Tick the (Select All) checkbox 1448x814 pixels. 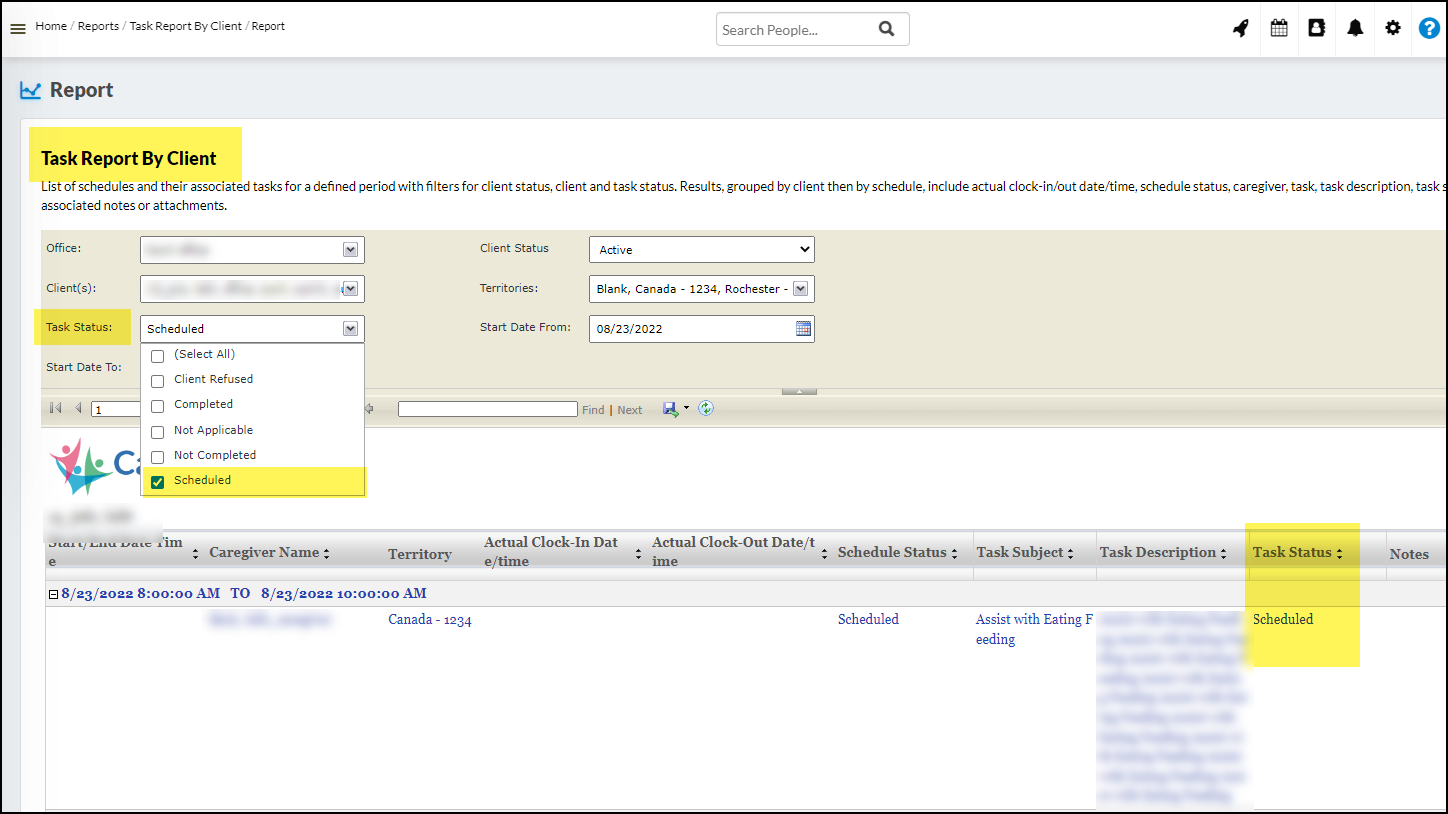(x=157, y=355)
